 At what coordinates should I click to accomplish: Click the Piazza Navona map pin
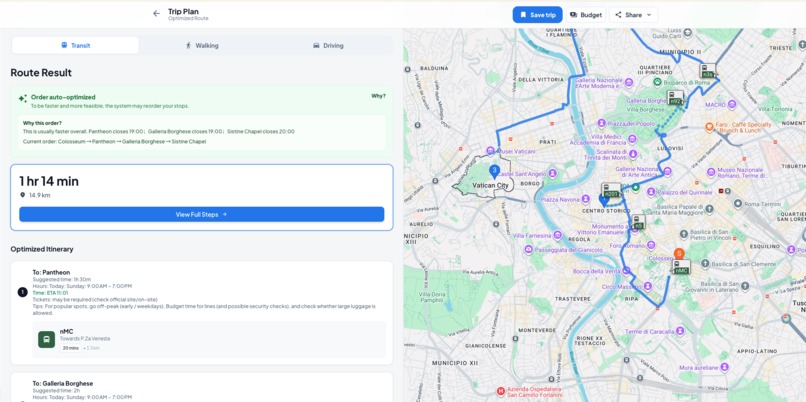coord(586,199)
